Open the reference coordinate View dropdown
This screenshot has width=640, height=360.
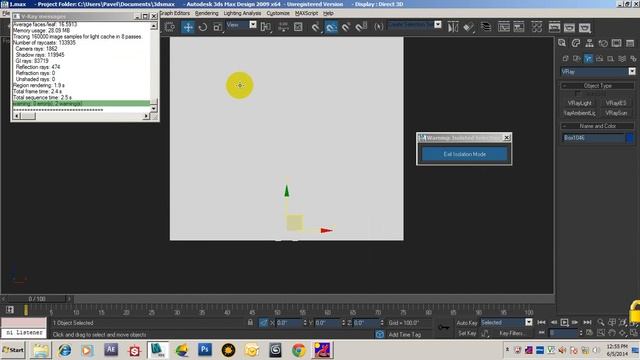click(x=241, y=25)
